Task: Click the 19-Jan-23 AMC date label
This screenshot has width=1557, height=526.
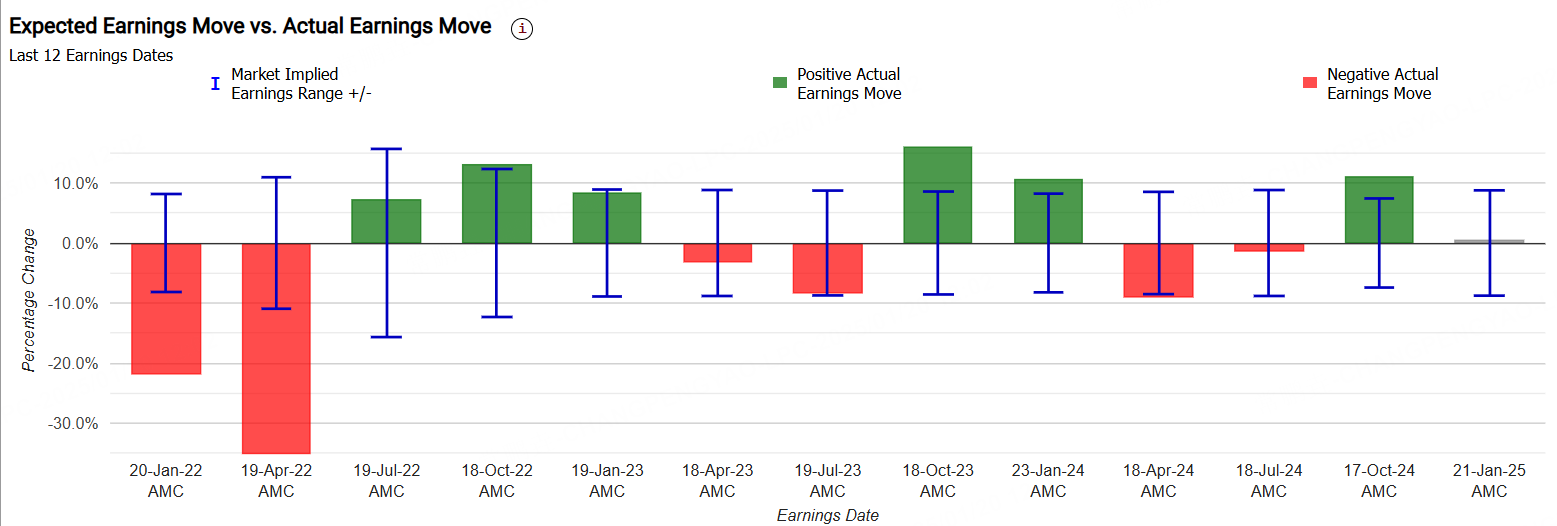Action: tap(607, 480)
